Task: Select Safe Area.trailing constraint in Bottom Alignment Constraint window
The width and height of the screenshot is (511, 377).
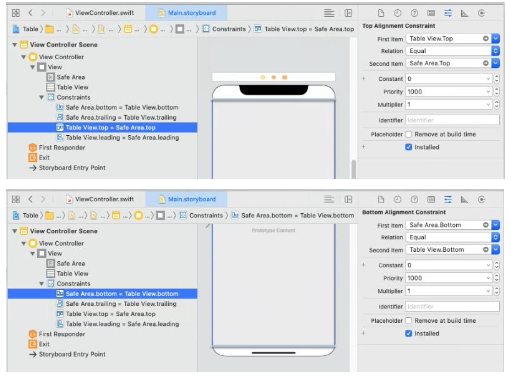Action: coord(117,304)
